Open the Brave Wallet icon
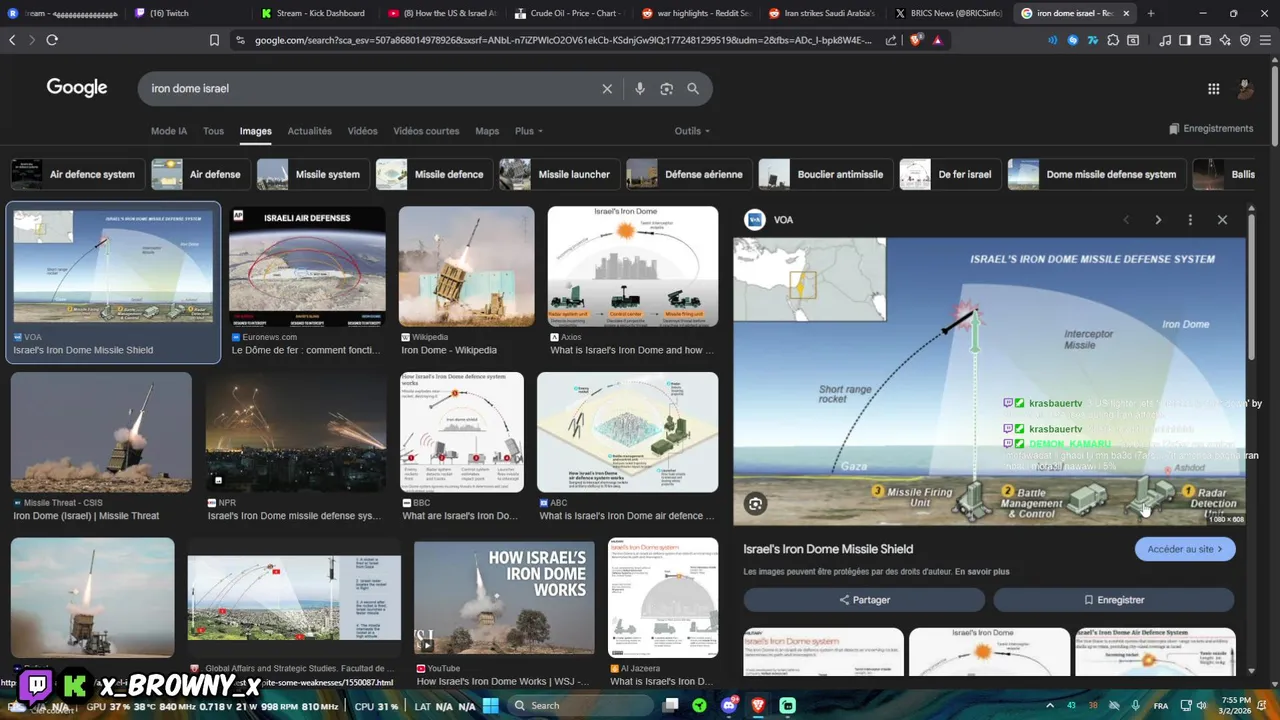Screen dimensions: 1280x720 (x=1205, y=40)
